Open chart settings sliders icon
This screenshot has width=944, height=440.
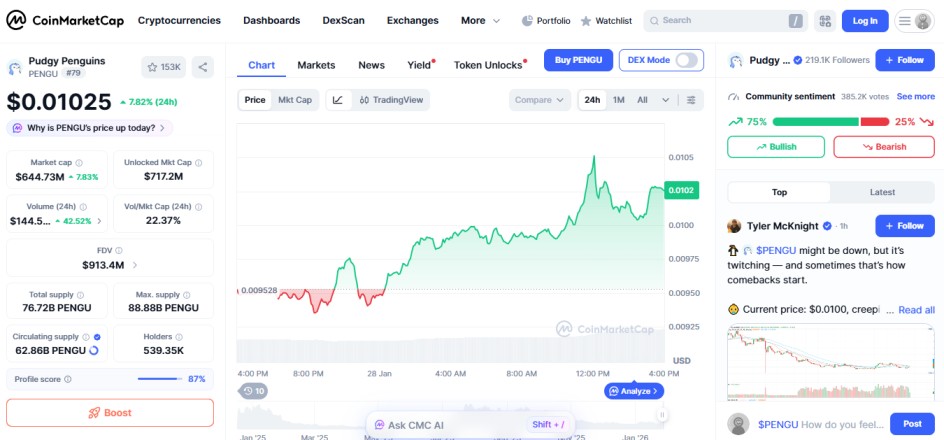point(691,100)
